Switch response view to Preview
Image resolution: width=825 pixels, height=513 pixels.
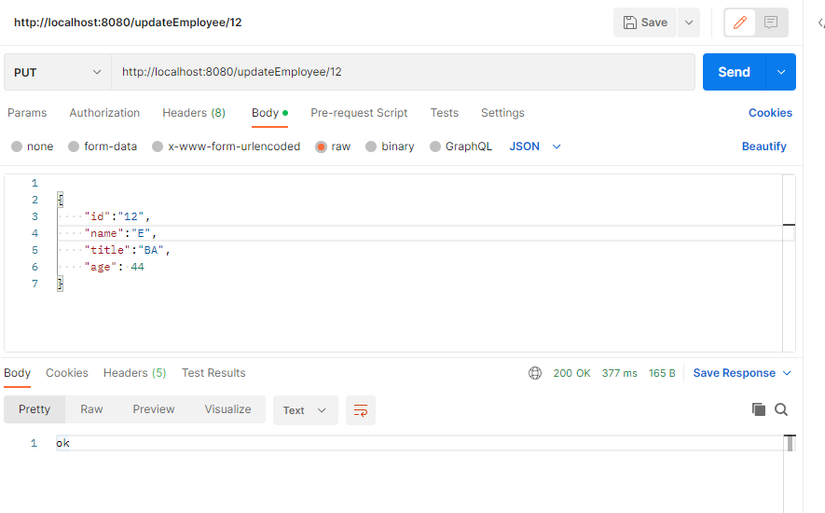pos(153,409)
